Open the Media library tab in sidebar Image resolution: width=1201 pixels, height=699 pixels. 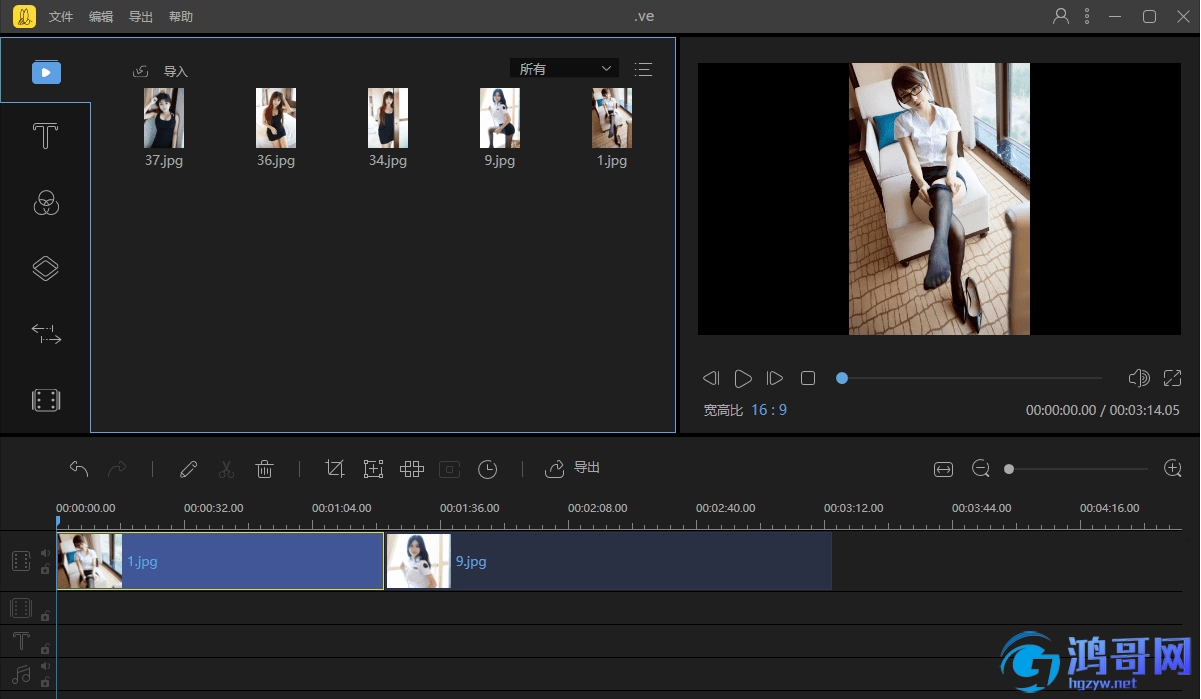click(x=46, y=72)
